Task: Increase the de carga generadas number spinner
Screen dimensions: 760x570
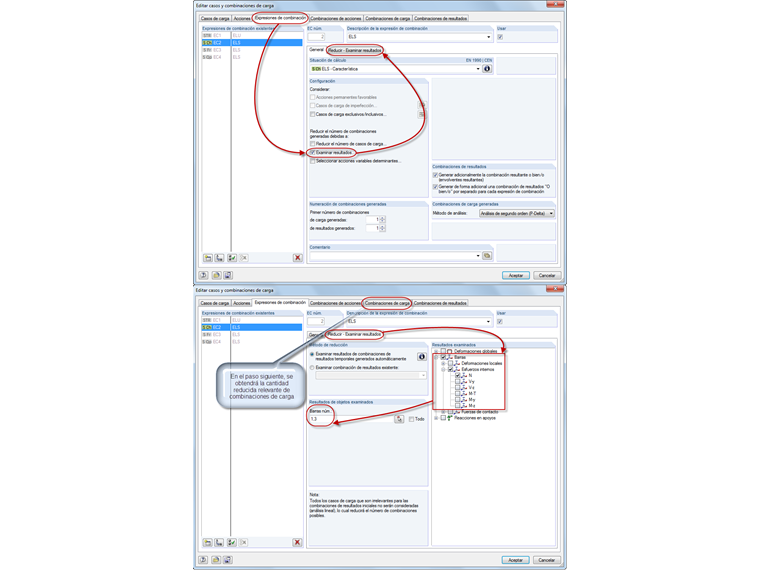Action: (382, 218)
